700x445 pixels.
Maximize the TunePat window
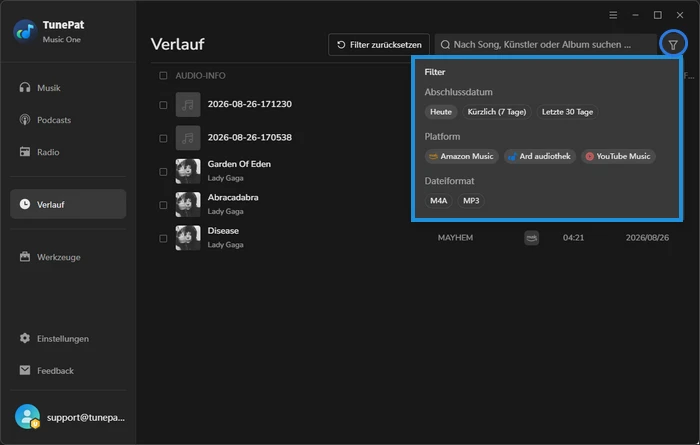coord(658,15)
